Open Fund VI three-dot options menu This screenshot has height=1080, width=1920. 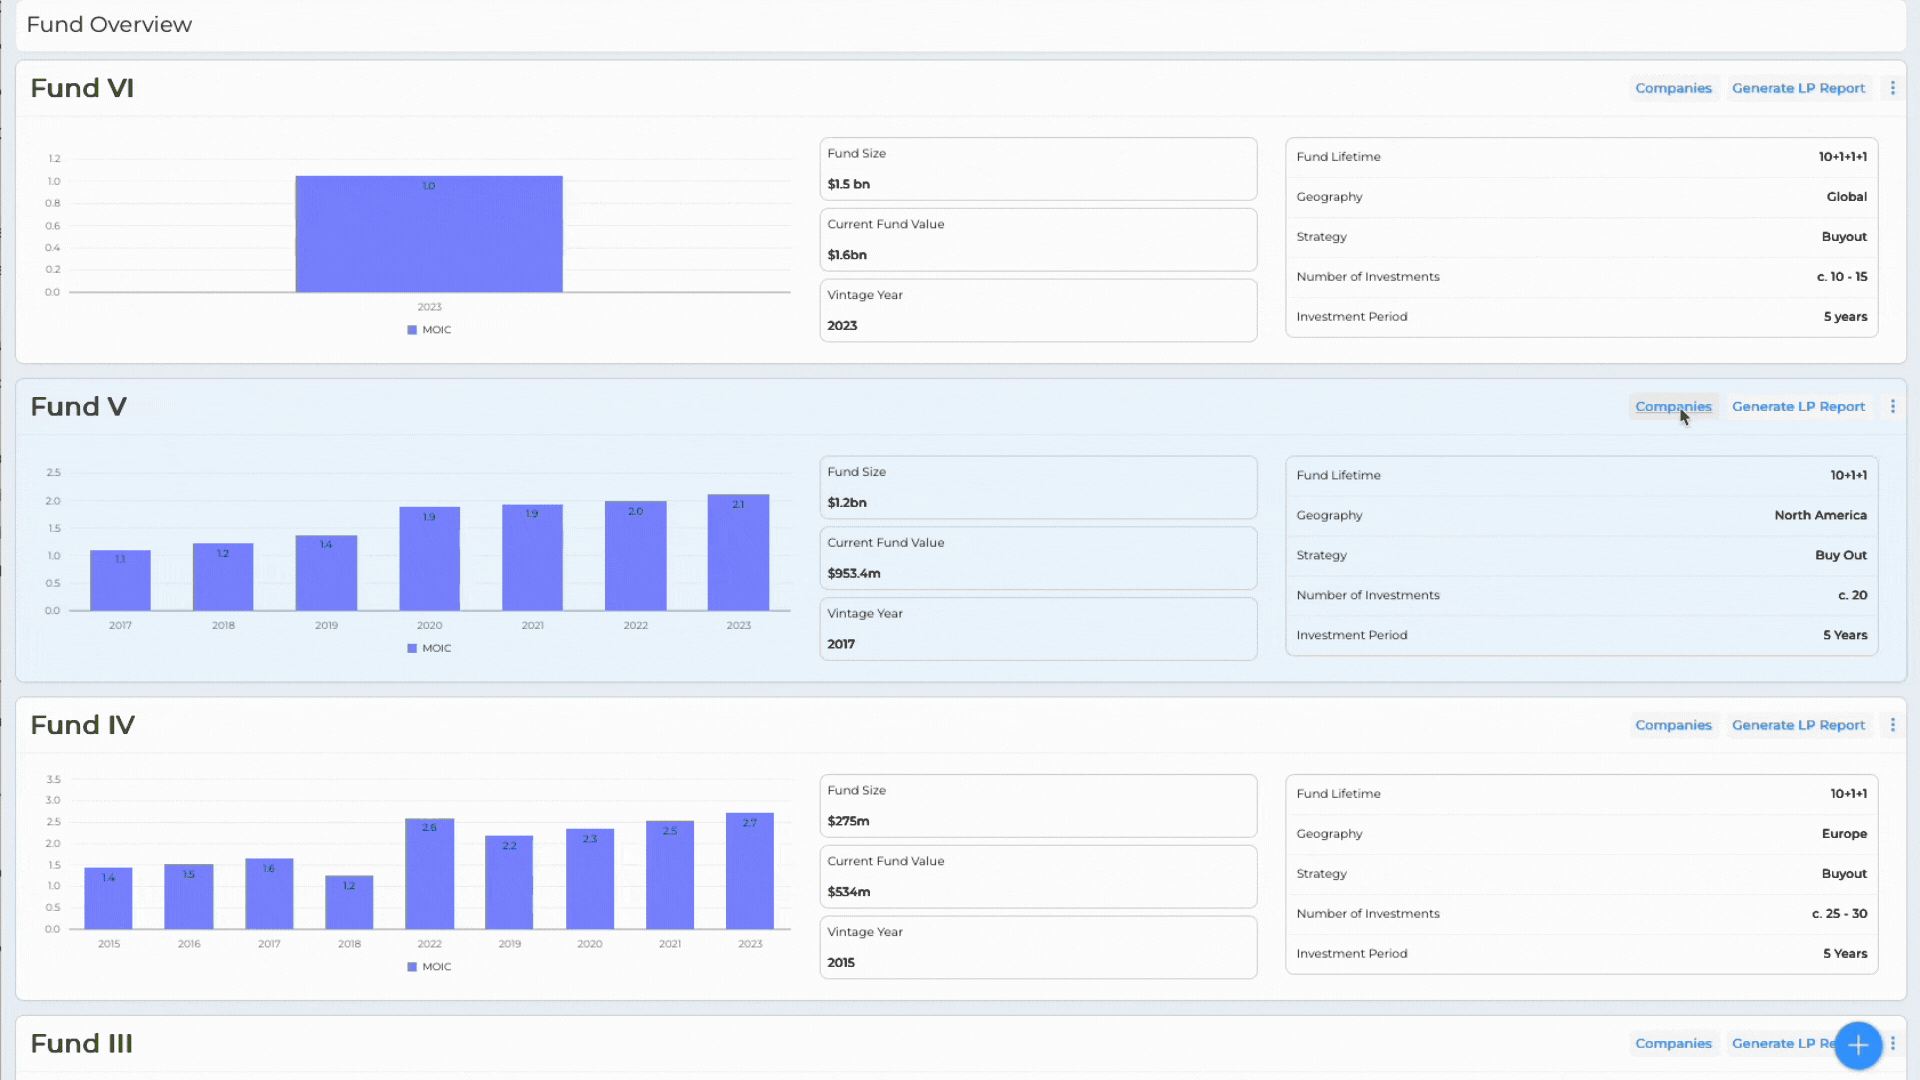[1892, 88]
